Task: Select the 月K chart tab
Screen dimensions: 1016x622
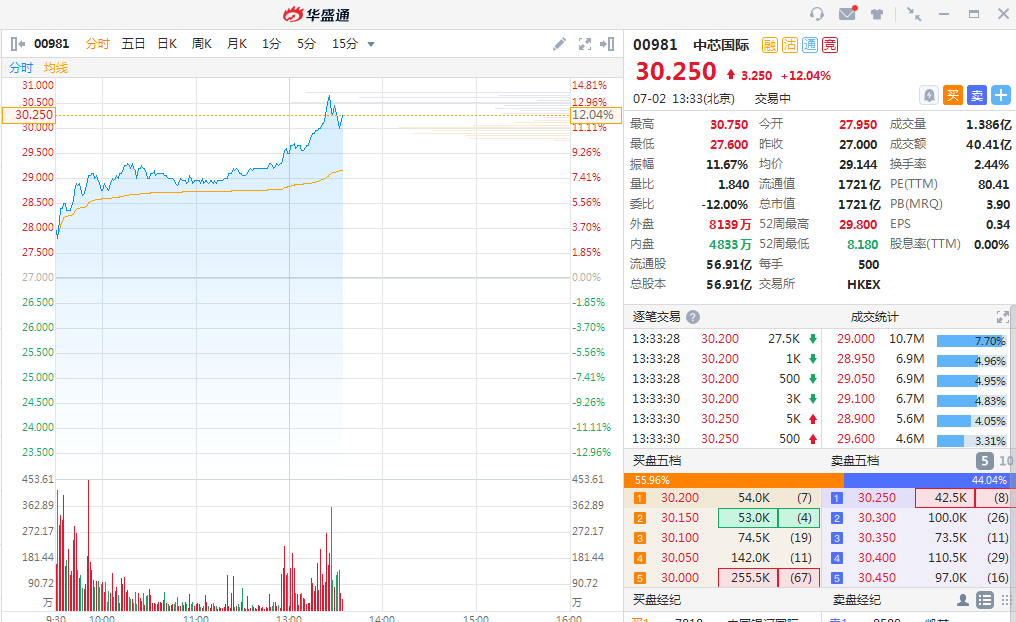Action: [x=237, y=43]
